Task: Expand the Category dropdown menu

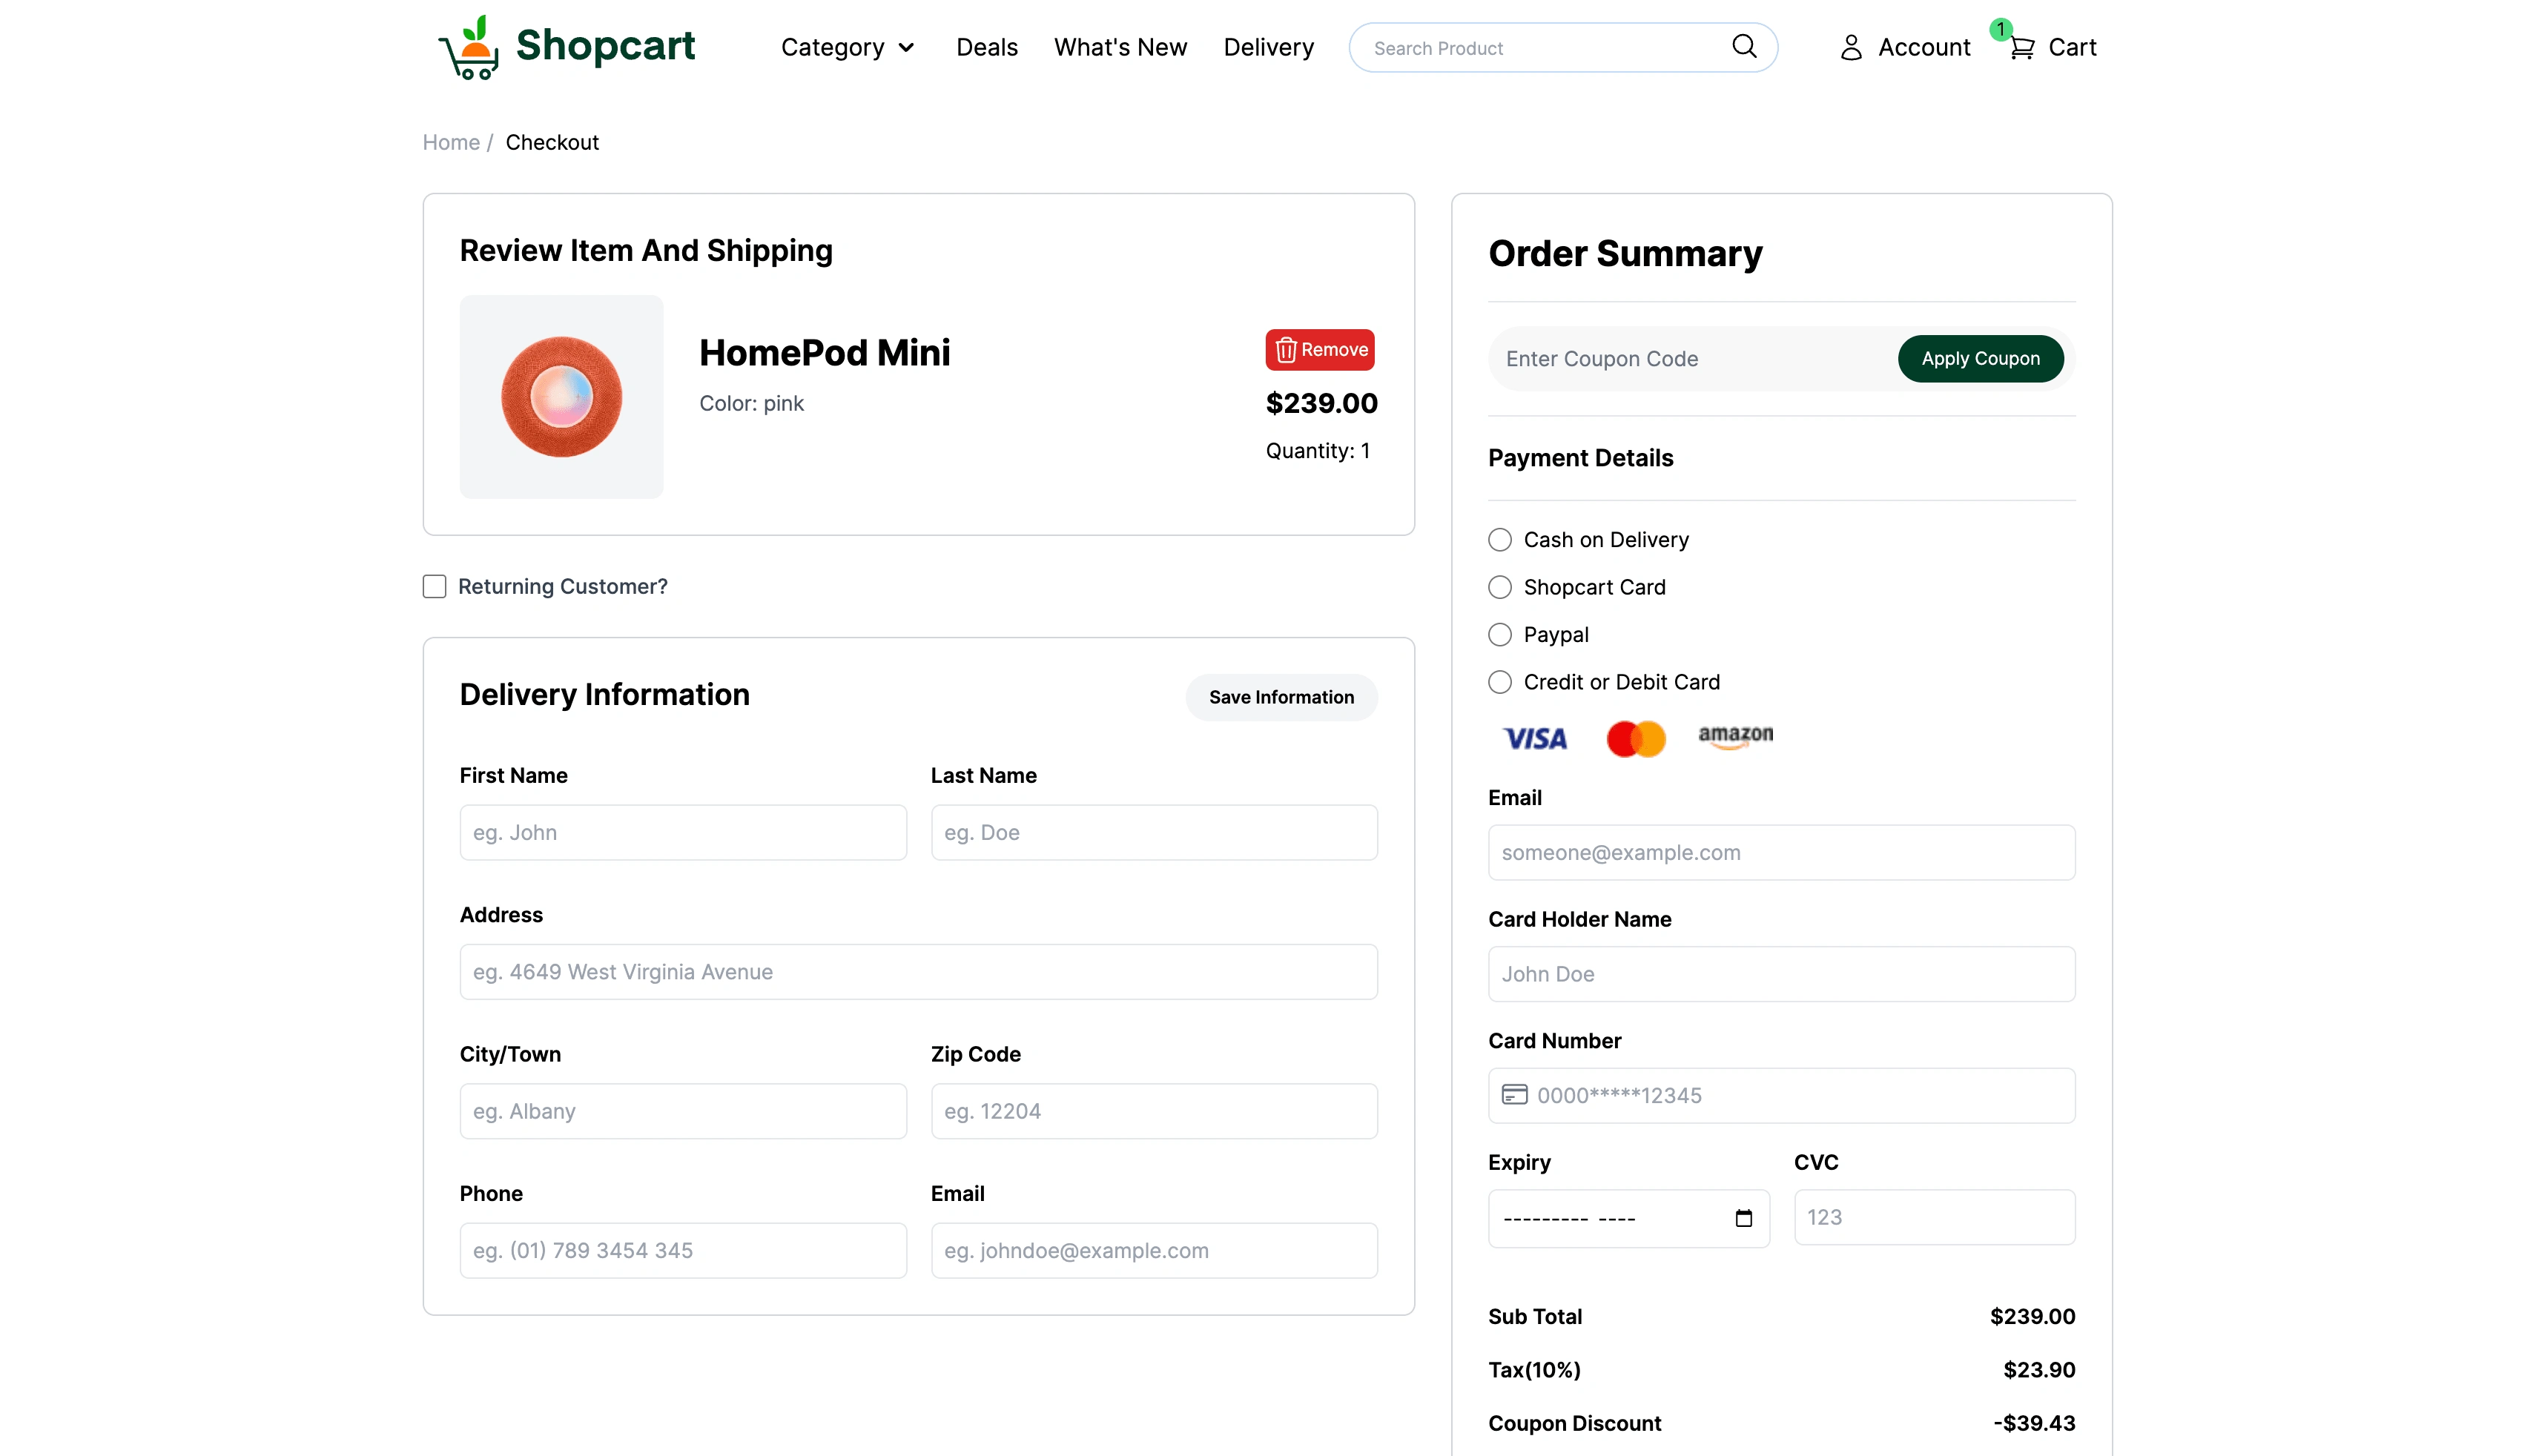Action: pyautogui.click(x=847, y=47)
